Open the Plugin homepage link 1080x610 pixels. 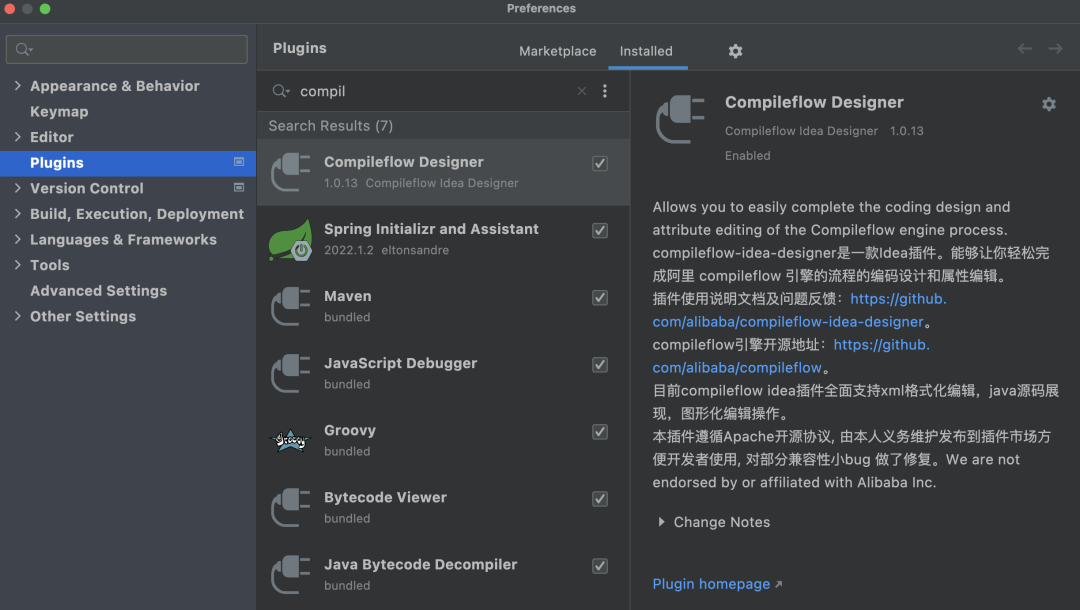click(x=711, y=584)
